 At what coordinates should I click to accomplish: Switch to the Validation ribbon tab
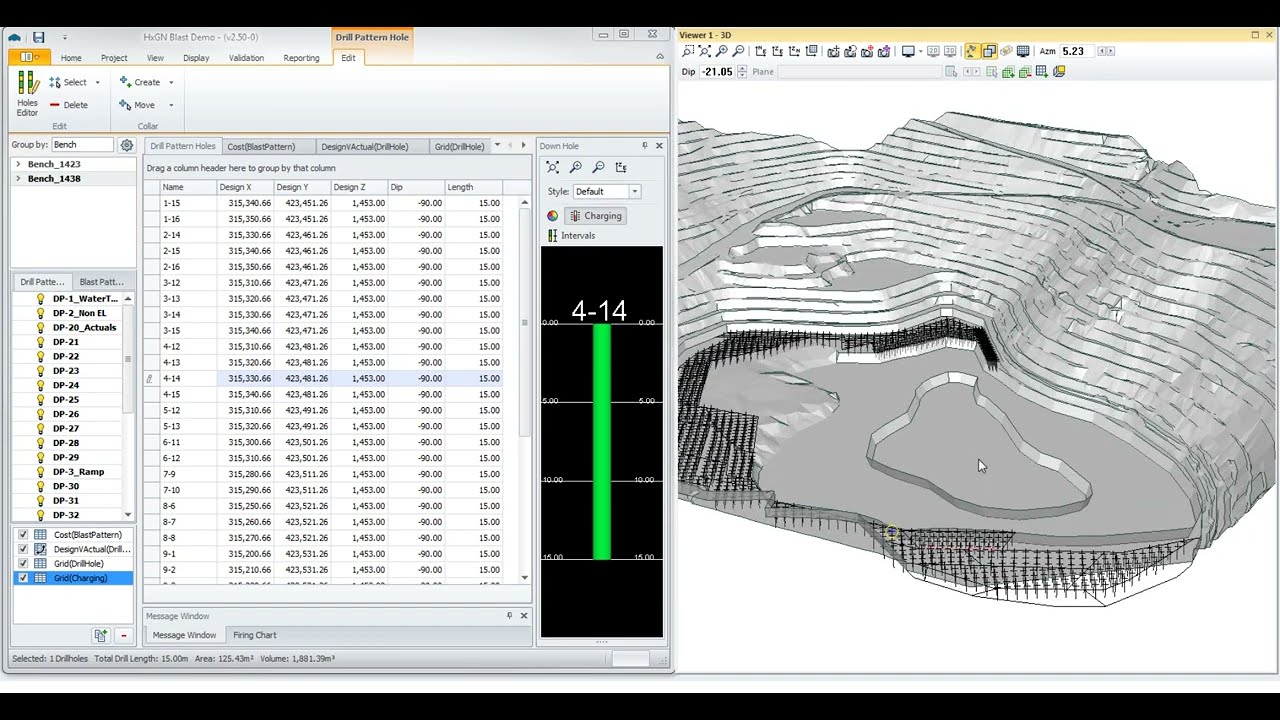[246, 58]
